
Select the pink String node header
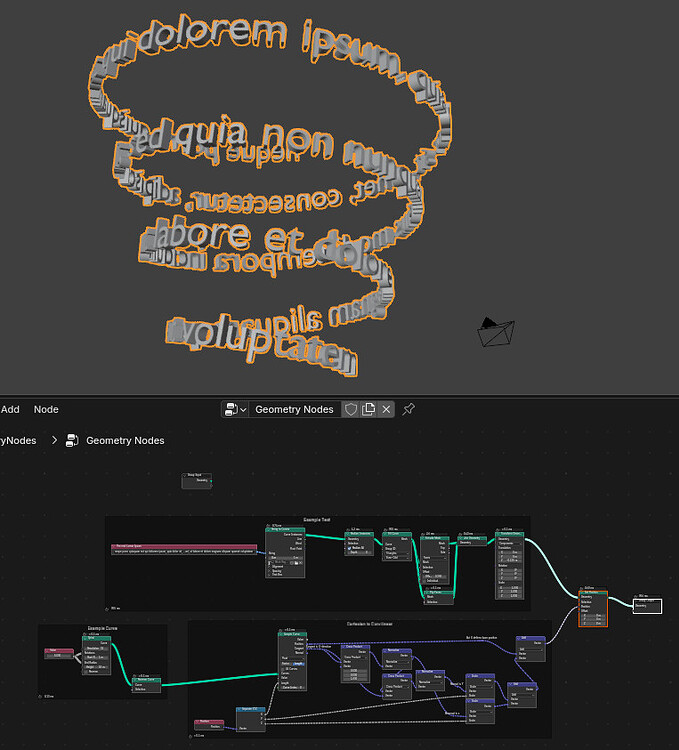click(x=184, y=546)
